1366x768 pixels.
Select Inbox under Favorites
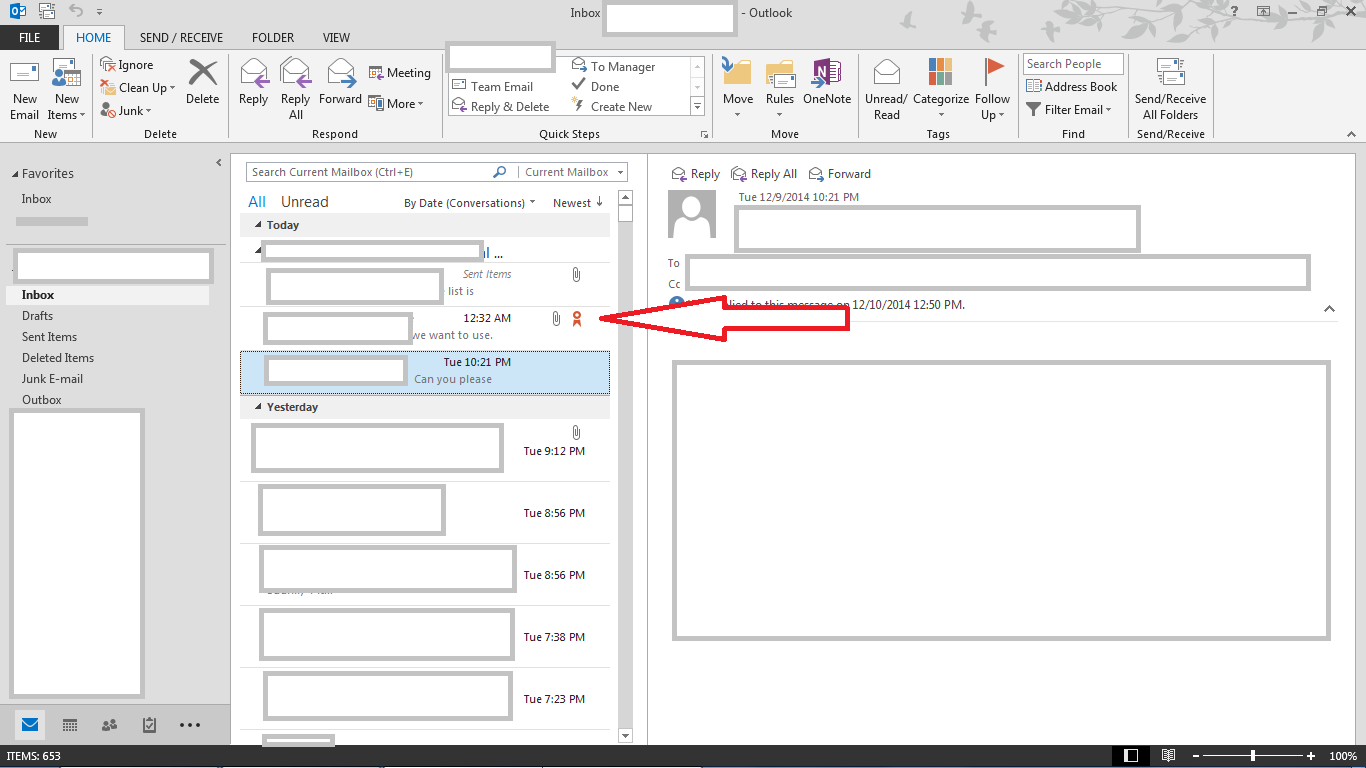point(36,199)
